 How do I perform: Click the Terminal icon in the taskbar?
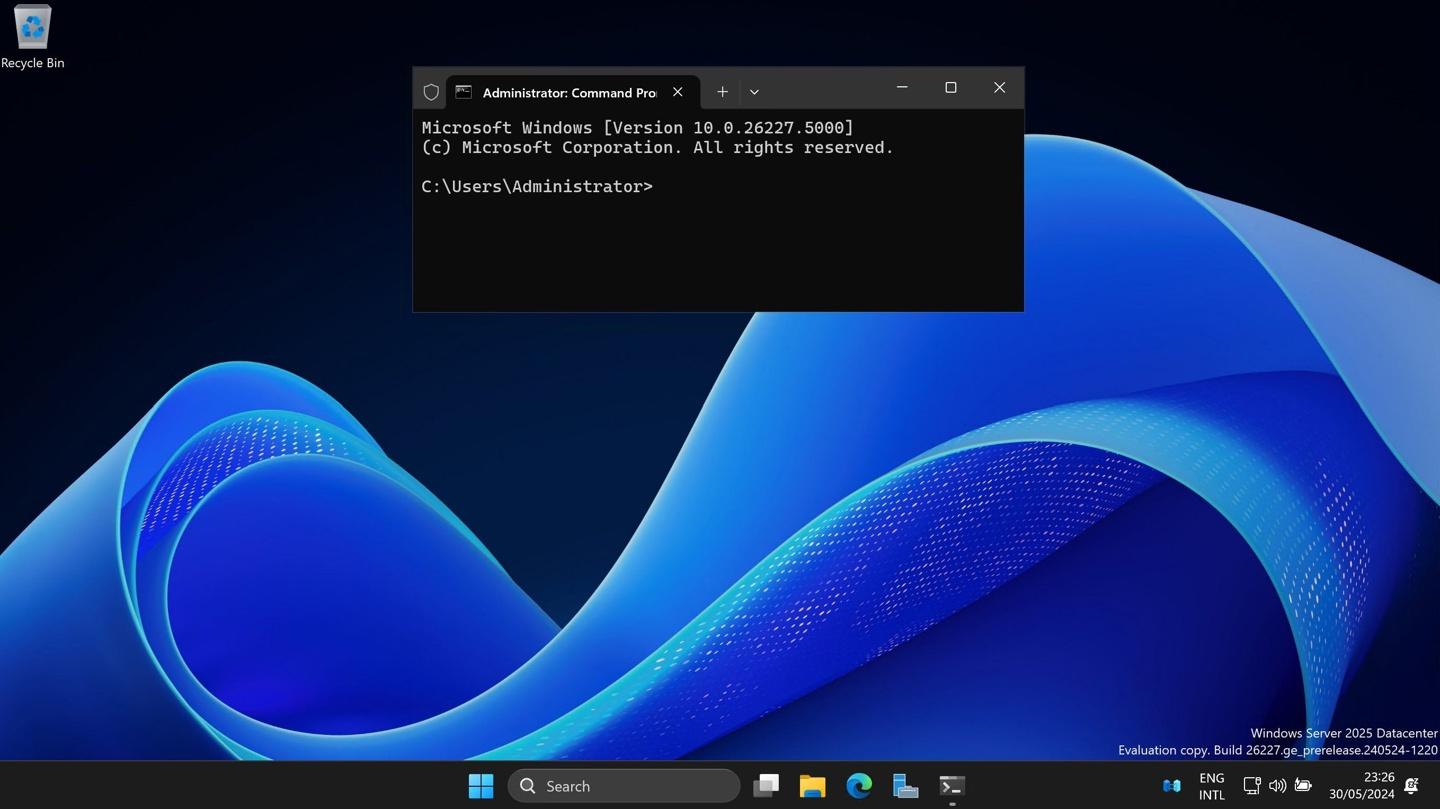952,786
